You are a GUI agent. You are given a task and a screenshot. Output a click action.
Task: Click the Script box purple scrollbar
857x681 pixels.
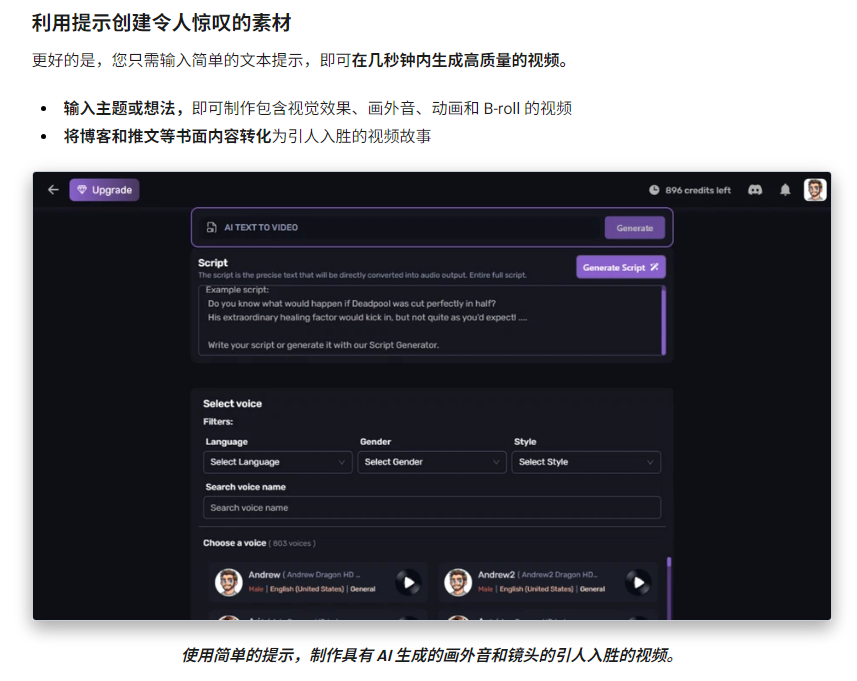pyautogui.click(x=662, y=320)
